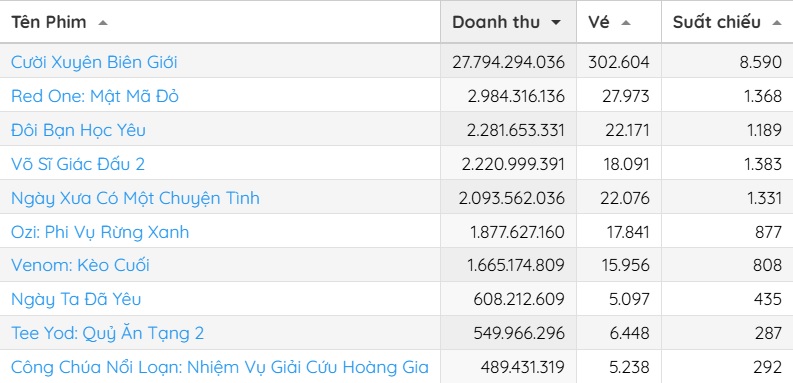The image size is (793, 383).
Task: Click the sort arrow beside Vé
Action: pyautogui.click(x=626, y=23)
